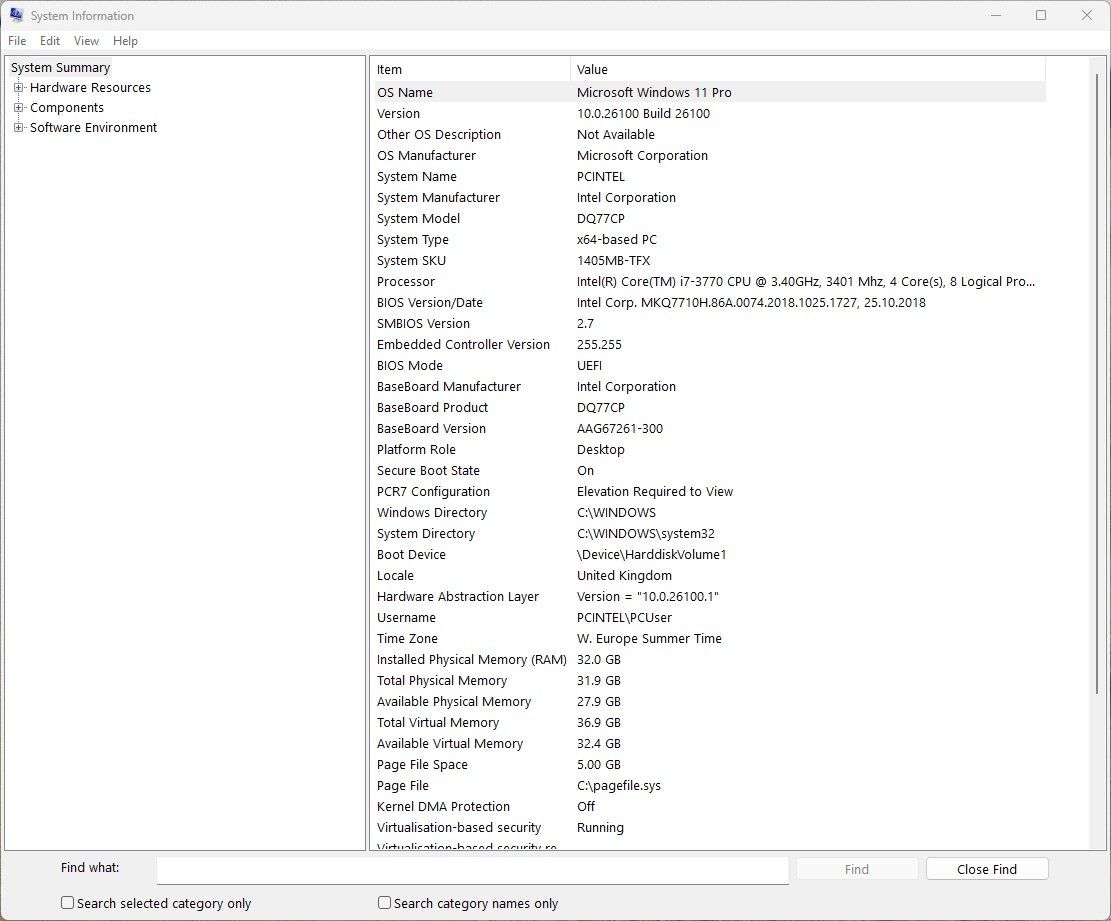Click the Item column header
Image resolution: width=1111 pixels, height=921 pixels.
(x=471, y=69)
